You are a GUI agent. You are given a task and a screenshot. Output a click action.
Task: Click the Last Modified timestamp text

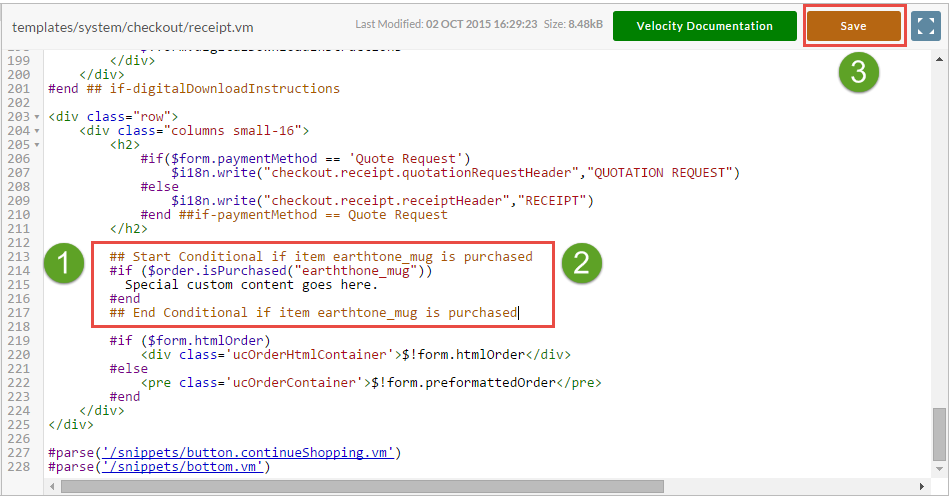coord(446,24)
